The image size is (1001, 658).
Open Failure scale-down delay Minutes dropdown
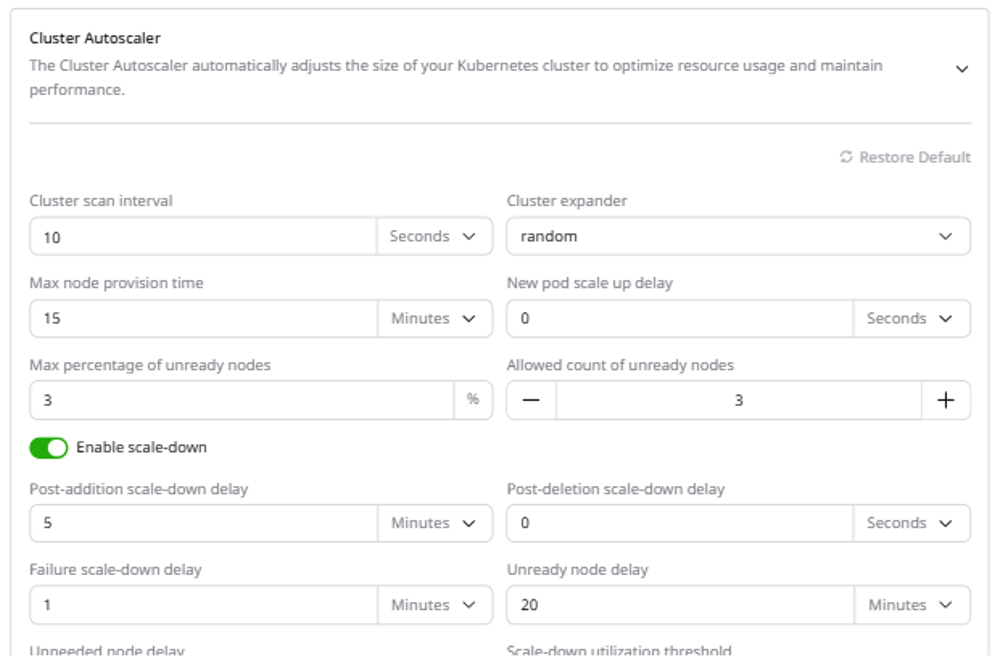(x=435, y=605)
